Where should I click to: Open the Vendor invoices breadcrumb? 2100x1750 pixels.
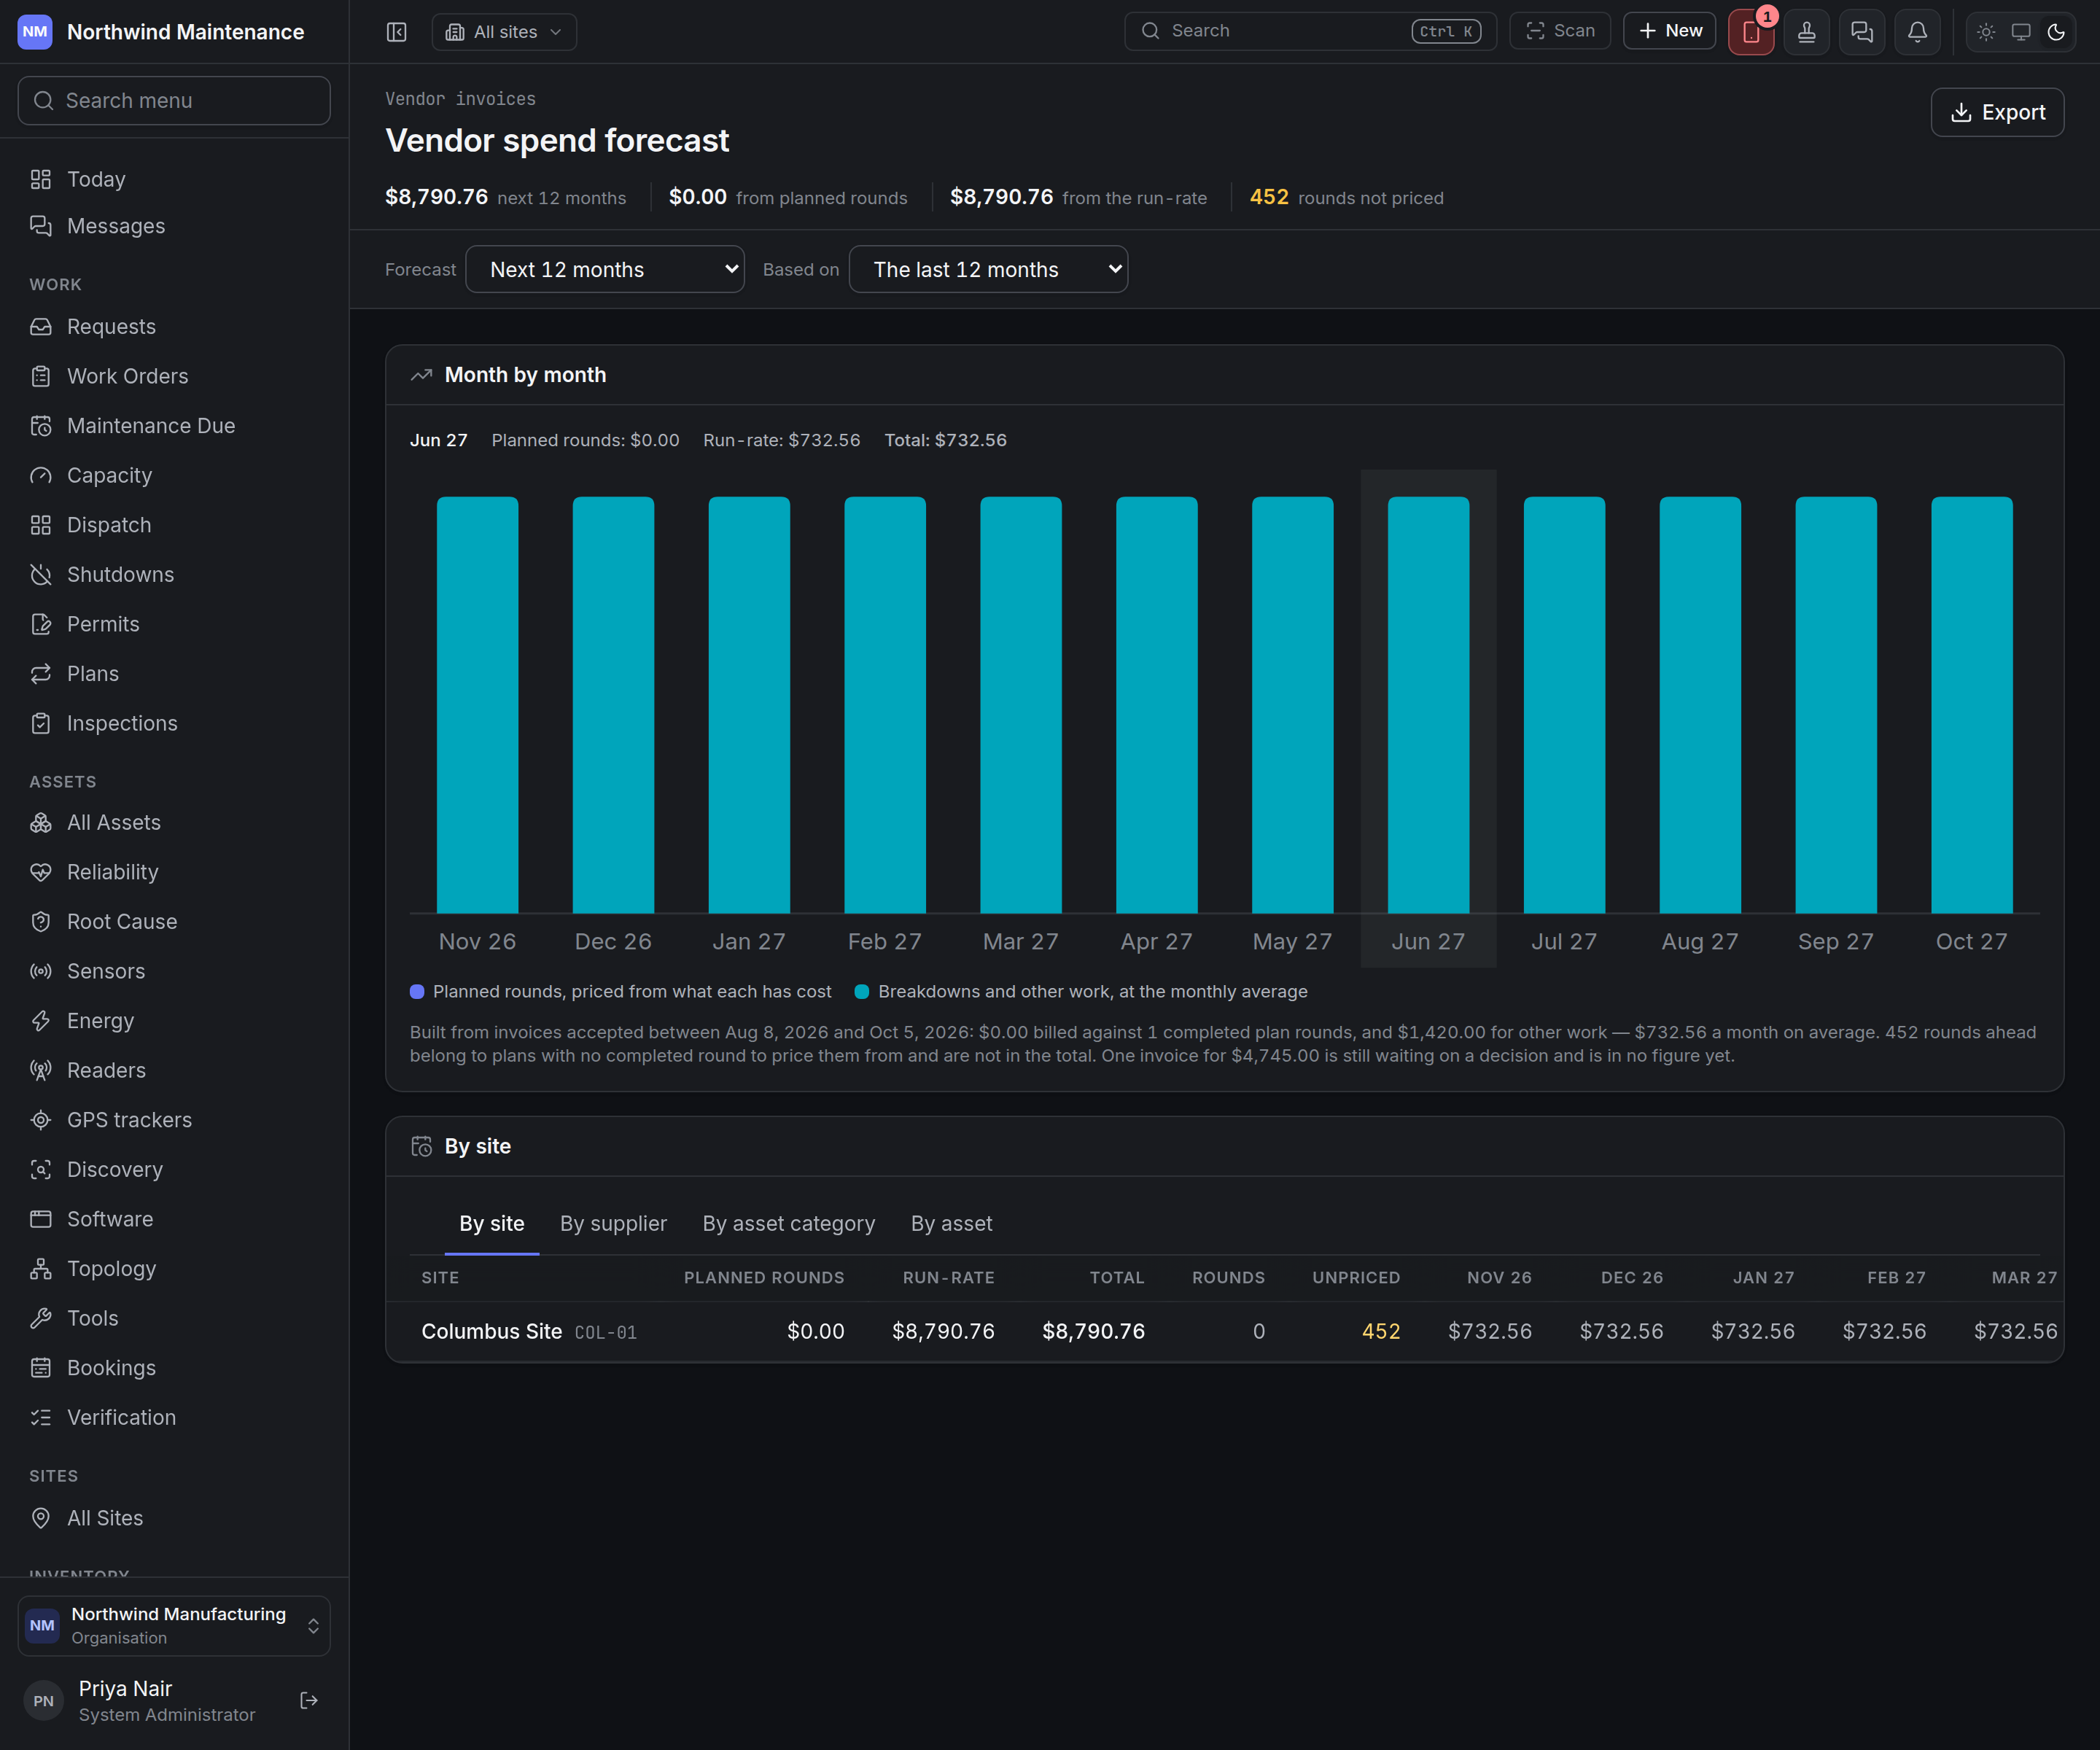click(460, 99)
